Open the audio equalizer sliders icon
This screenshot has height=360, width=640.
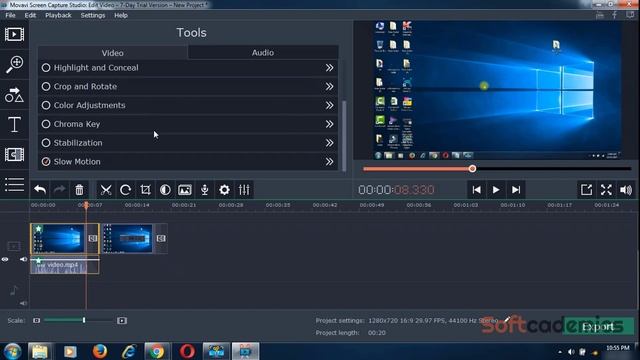point(244,190)
